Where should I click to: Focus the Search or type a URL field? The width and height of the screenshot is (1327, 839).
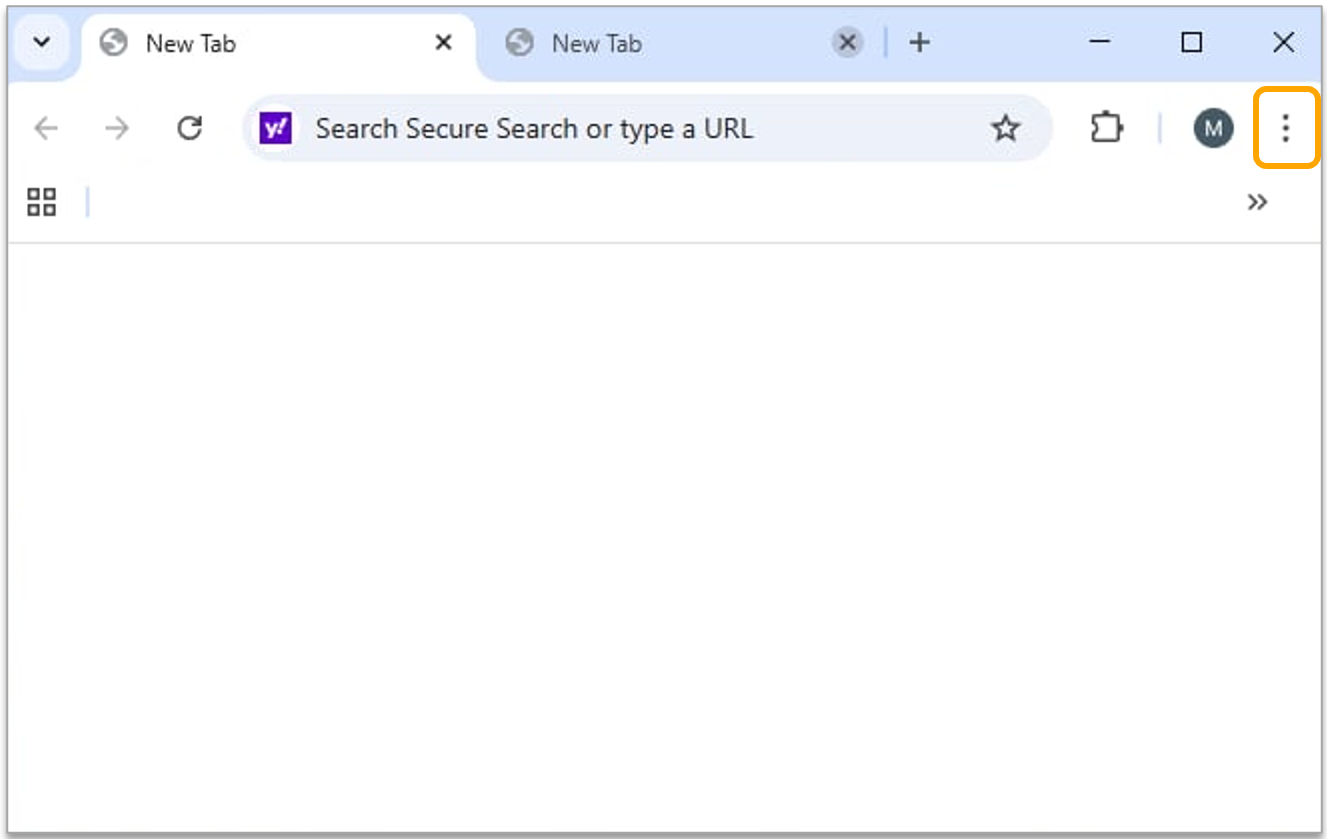[600, 128]
